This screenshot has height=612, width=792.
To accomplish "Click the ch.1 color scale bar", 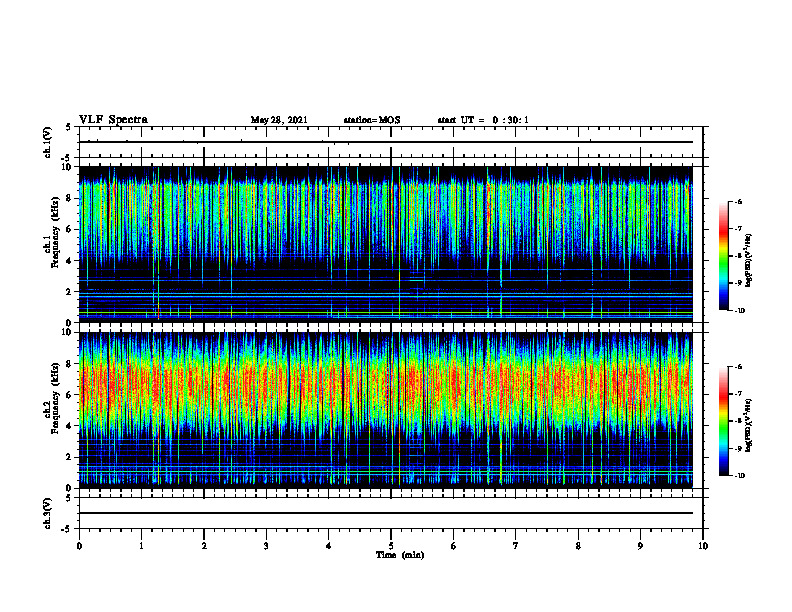I will click(x=724, y=256).
